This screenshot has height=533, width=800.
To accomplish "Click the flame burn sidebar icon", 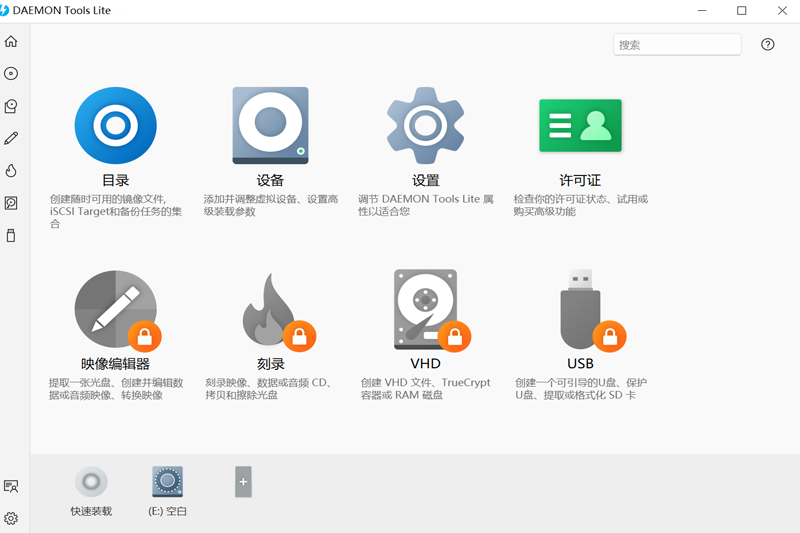I will click(x=11, y=171).
